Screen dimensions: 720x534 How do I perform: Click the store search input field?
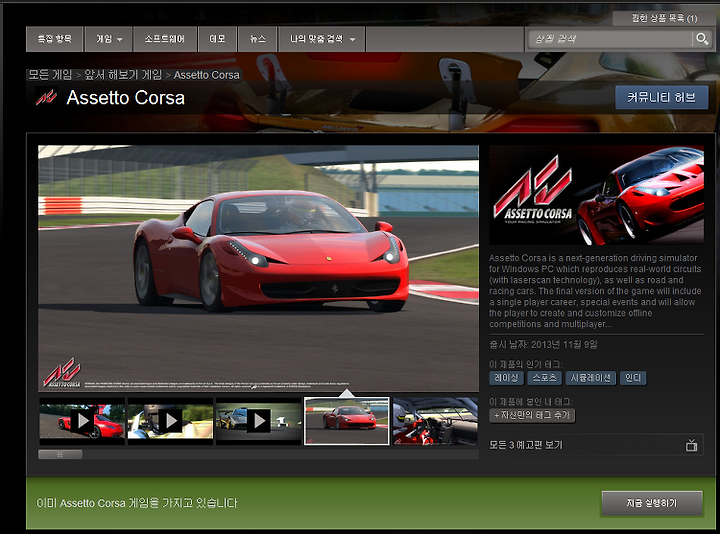point(610,39)
